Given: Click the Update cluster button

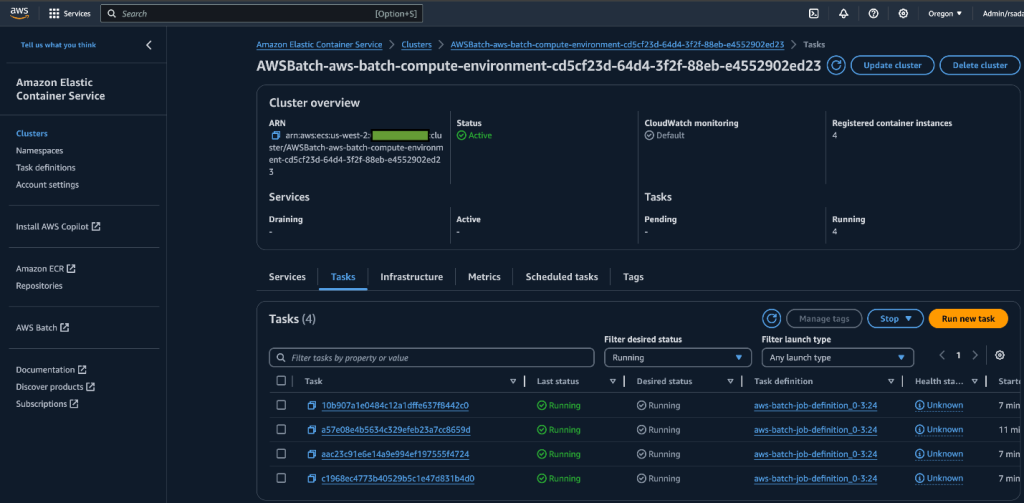Looking at the screenshot, I should (x=893, y=65).
